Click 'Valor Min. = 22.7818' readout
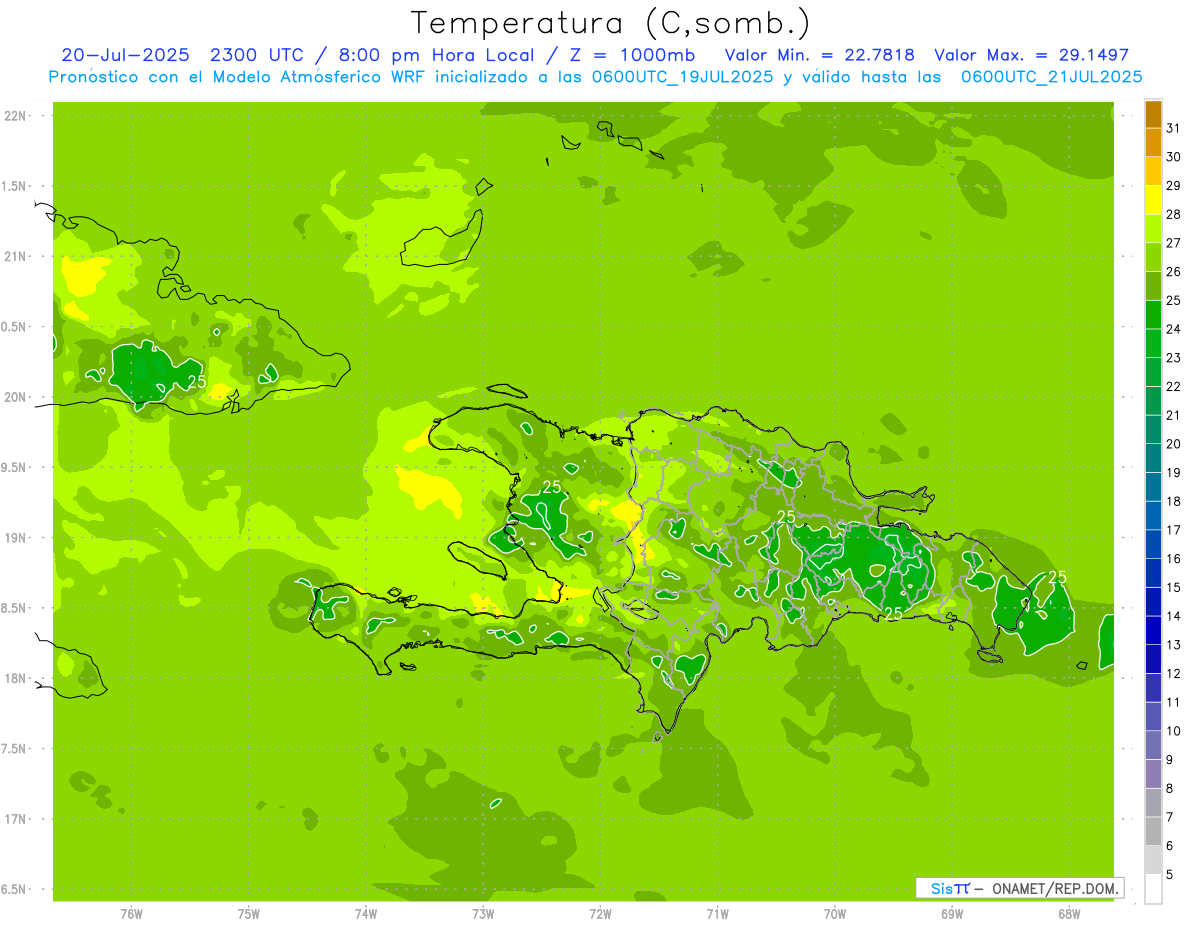This screenshot has width=1200, height=927. [x=820, y=55]
